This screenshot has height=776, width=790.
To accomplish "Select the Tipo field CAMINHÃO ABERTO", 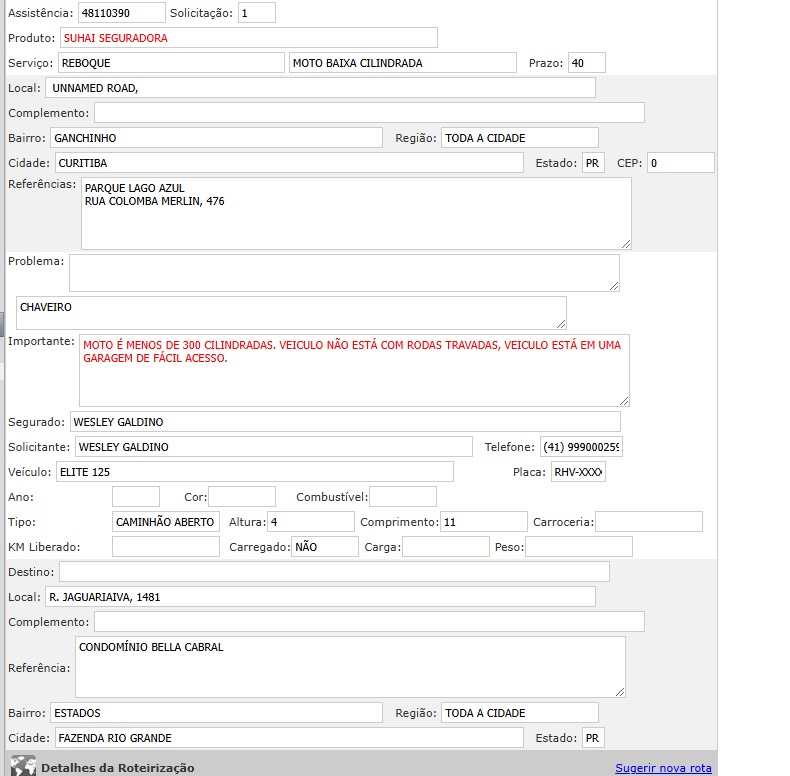I will [165, 522].
